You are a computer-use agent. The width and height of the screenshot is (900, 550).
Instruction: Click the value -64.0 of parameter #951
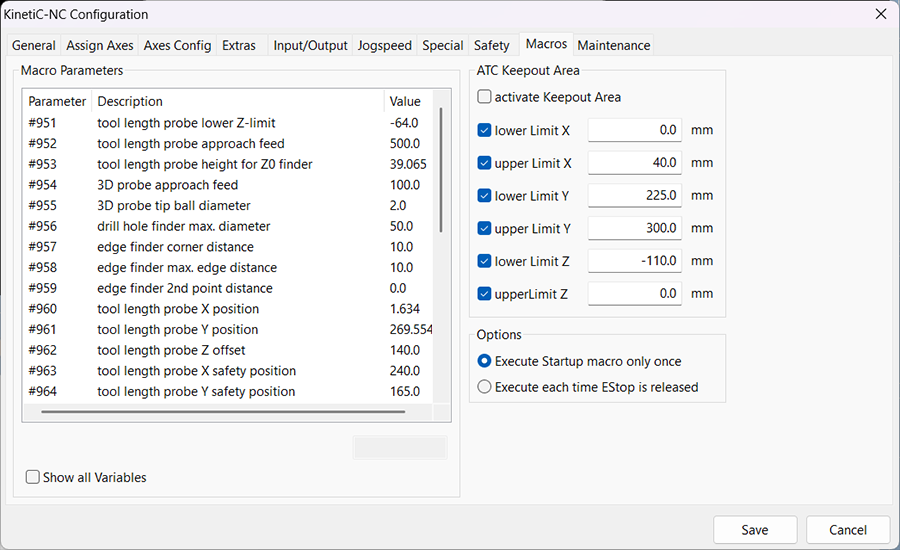404,123
